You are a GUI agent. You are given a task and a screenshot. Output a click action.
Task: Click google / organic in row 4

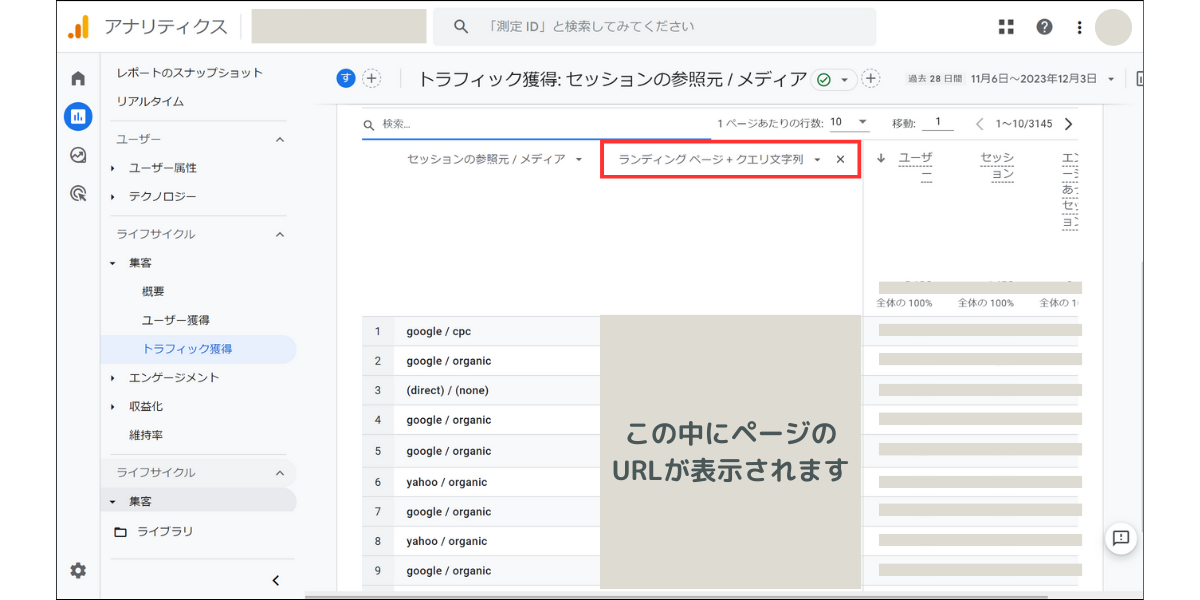[449, 420]
